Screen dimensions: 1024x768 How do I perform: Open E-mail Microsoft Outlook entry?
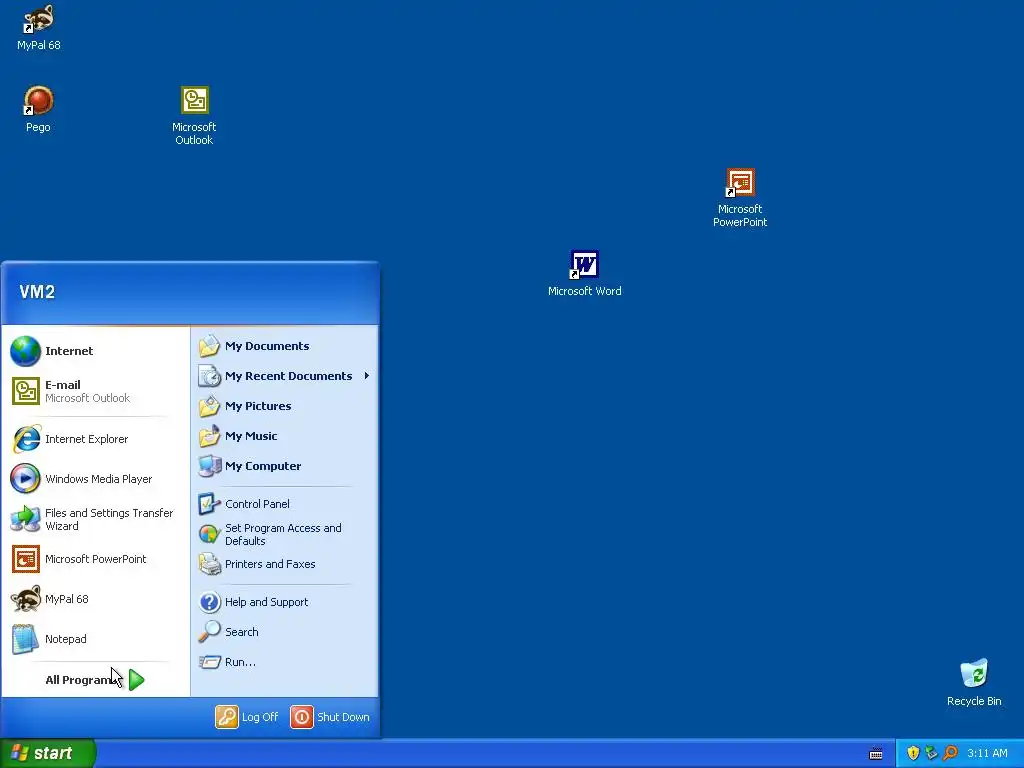click(x=97, y=391)
